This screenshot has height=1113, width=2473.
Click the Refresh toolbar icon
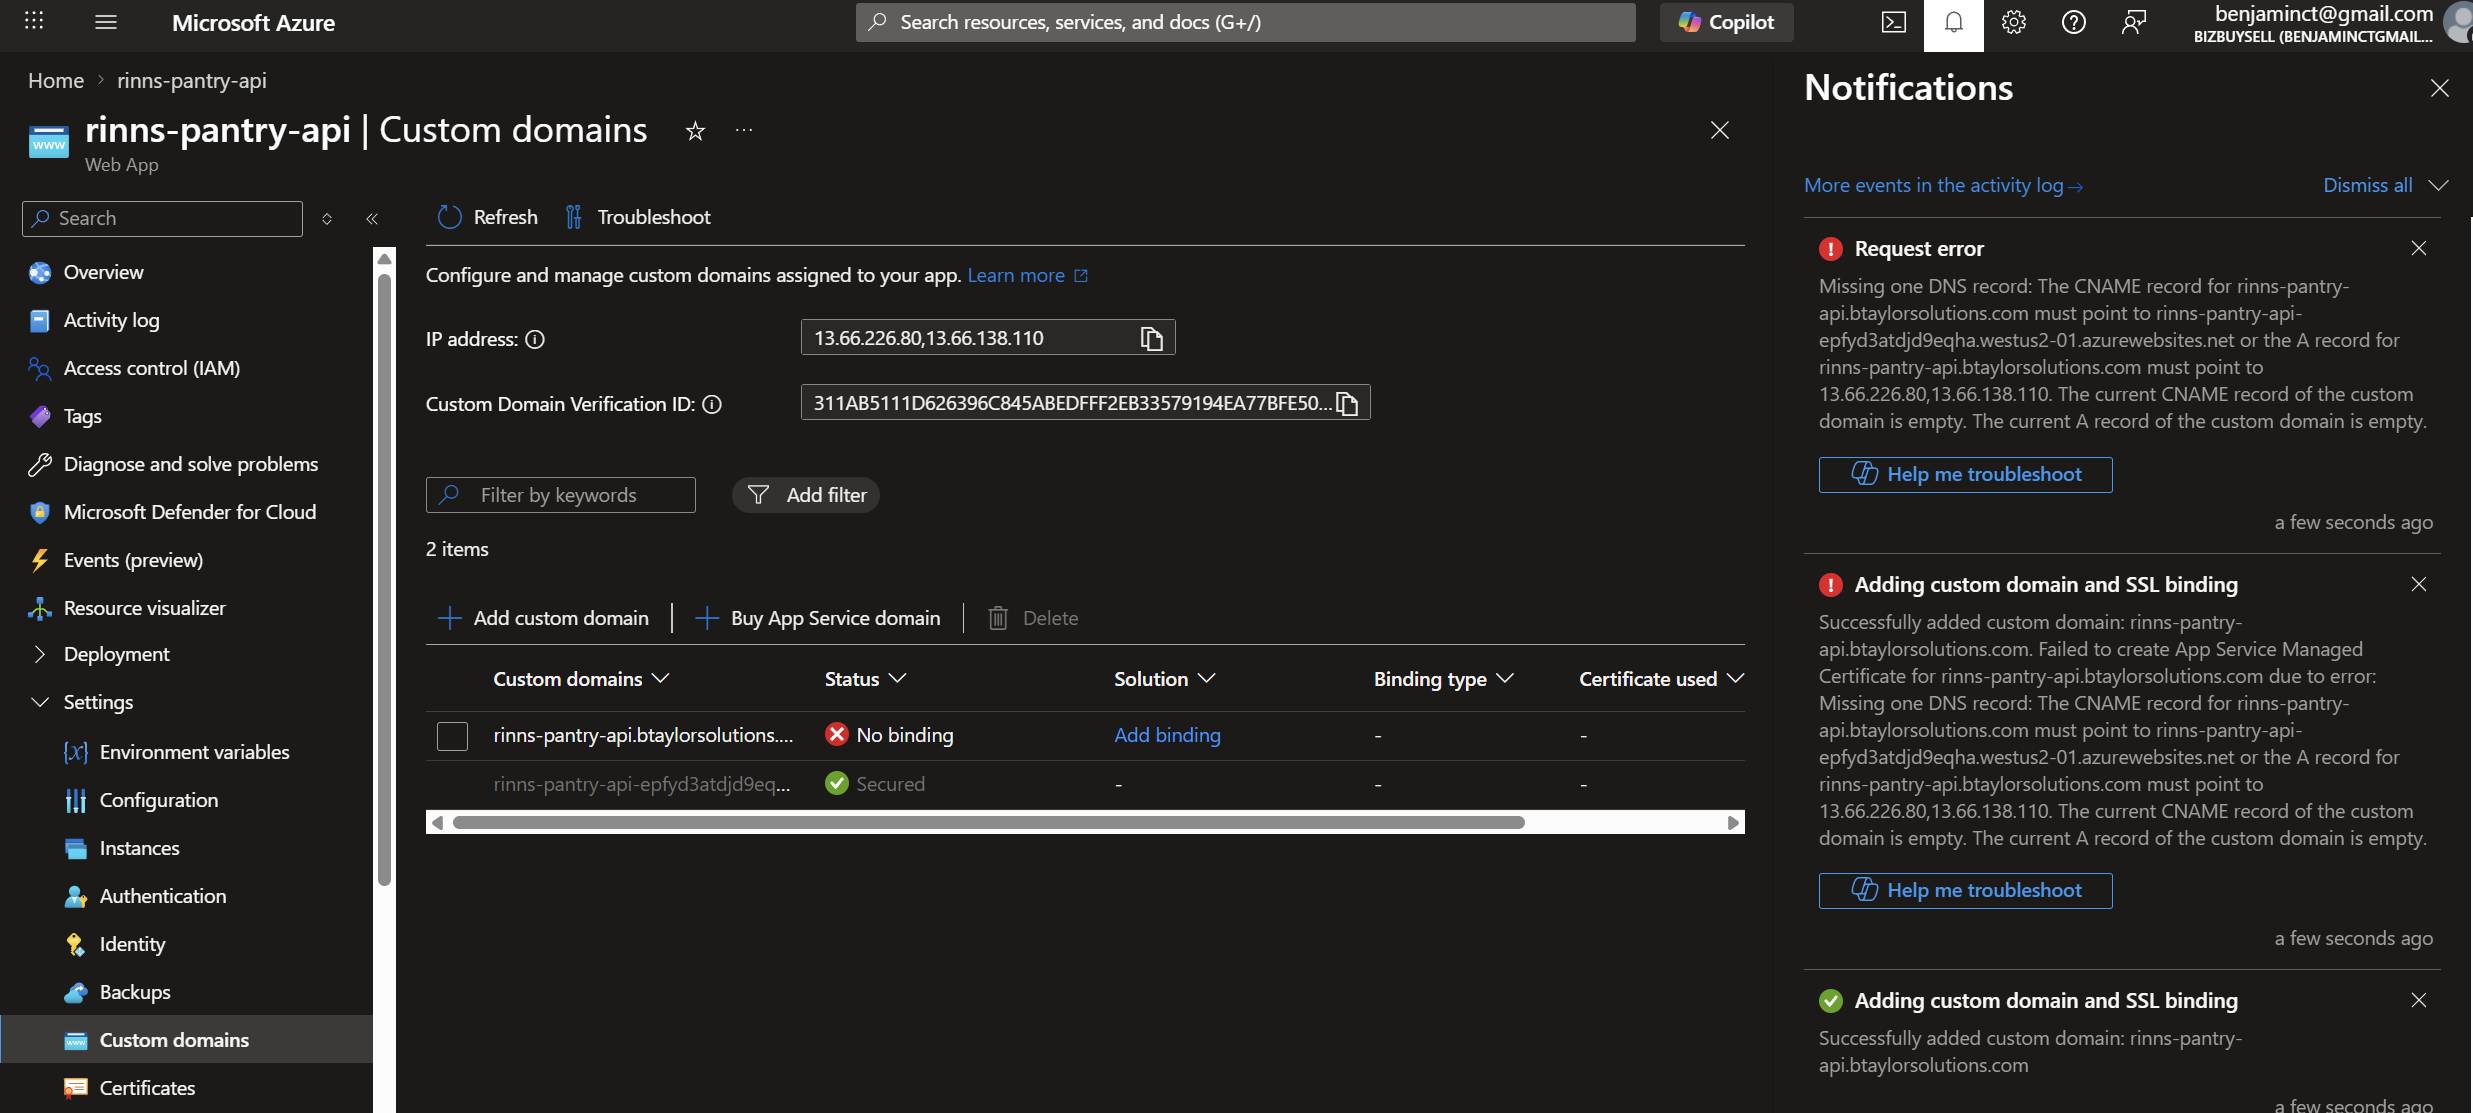(x=450, y=217)
